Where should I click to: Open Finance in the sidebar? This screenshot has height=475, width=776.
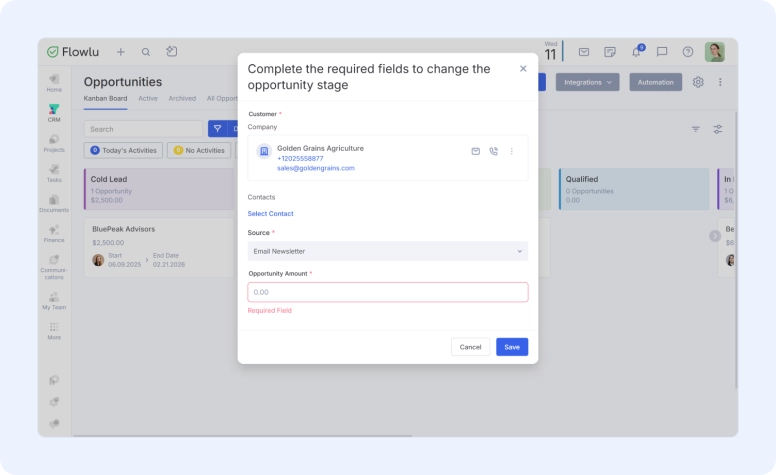coord(54,234)
